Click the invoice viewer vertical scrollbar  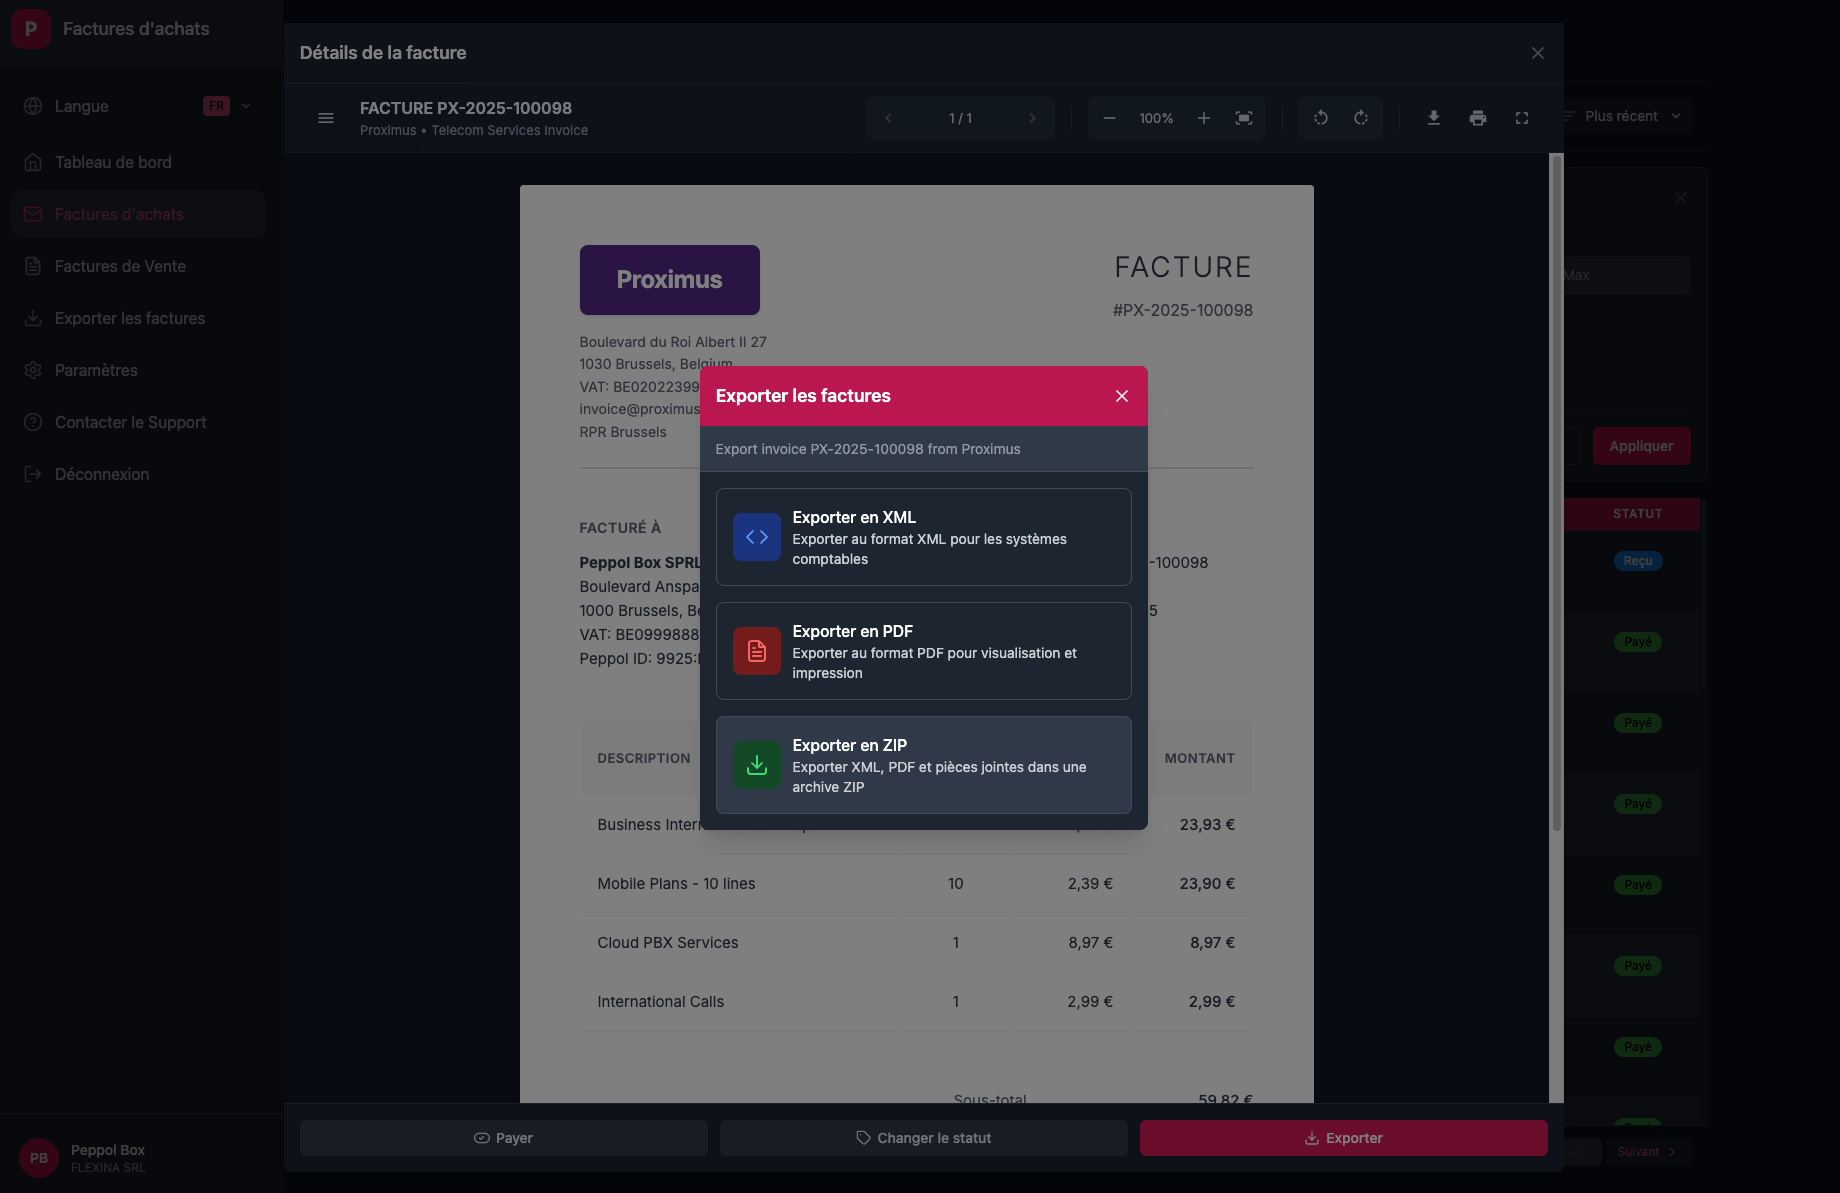coord(1556,492)
